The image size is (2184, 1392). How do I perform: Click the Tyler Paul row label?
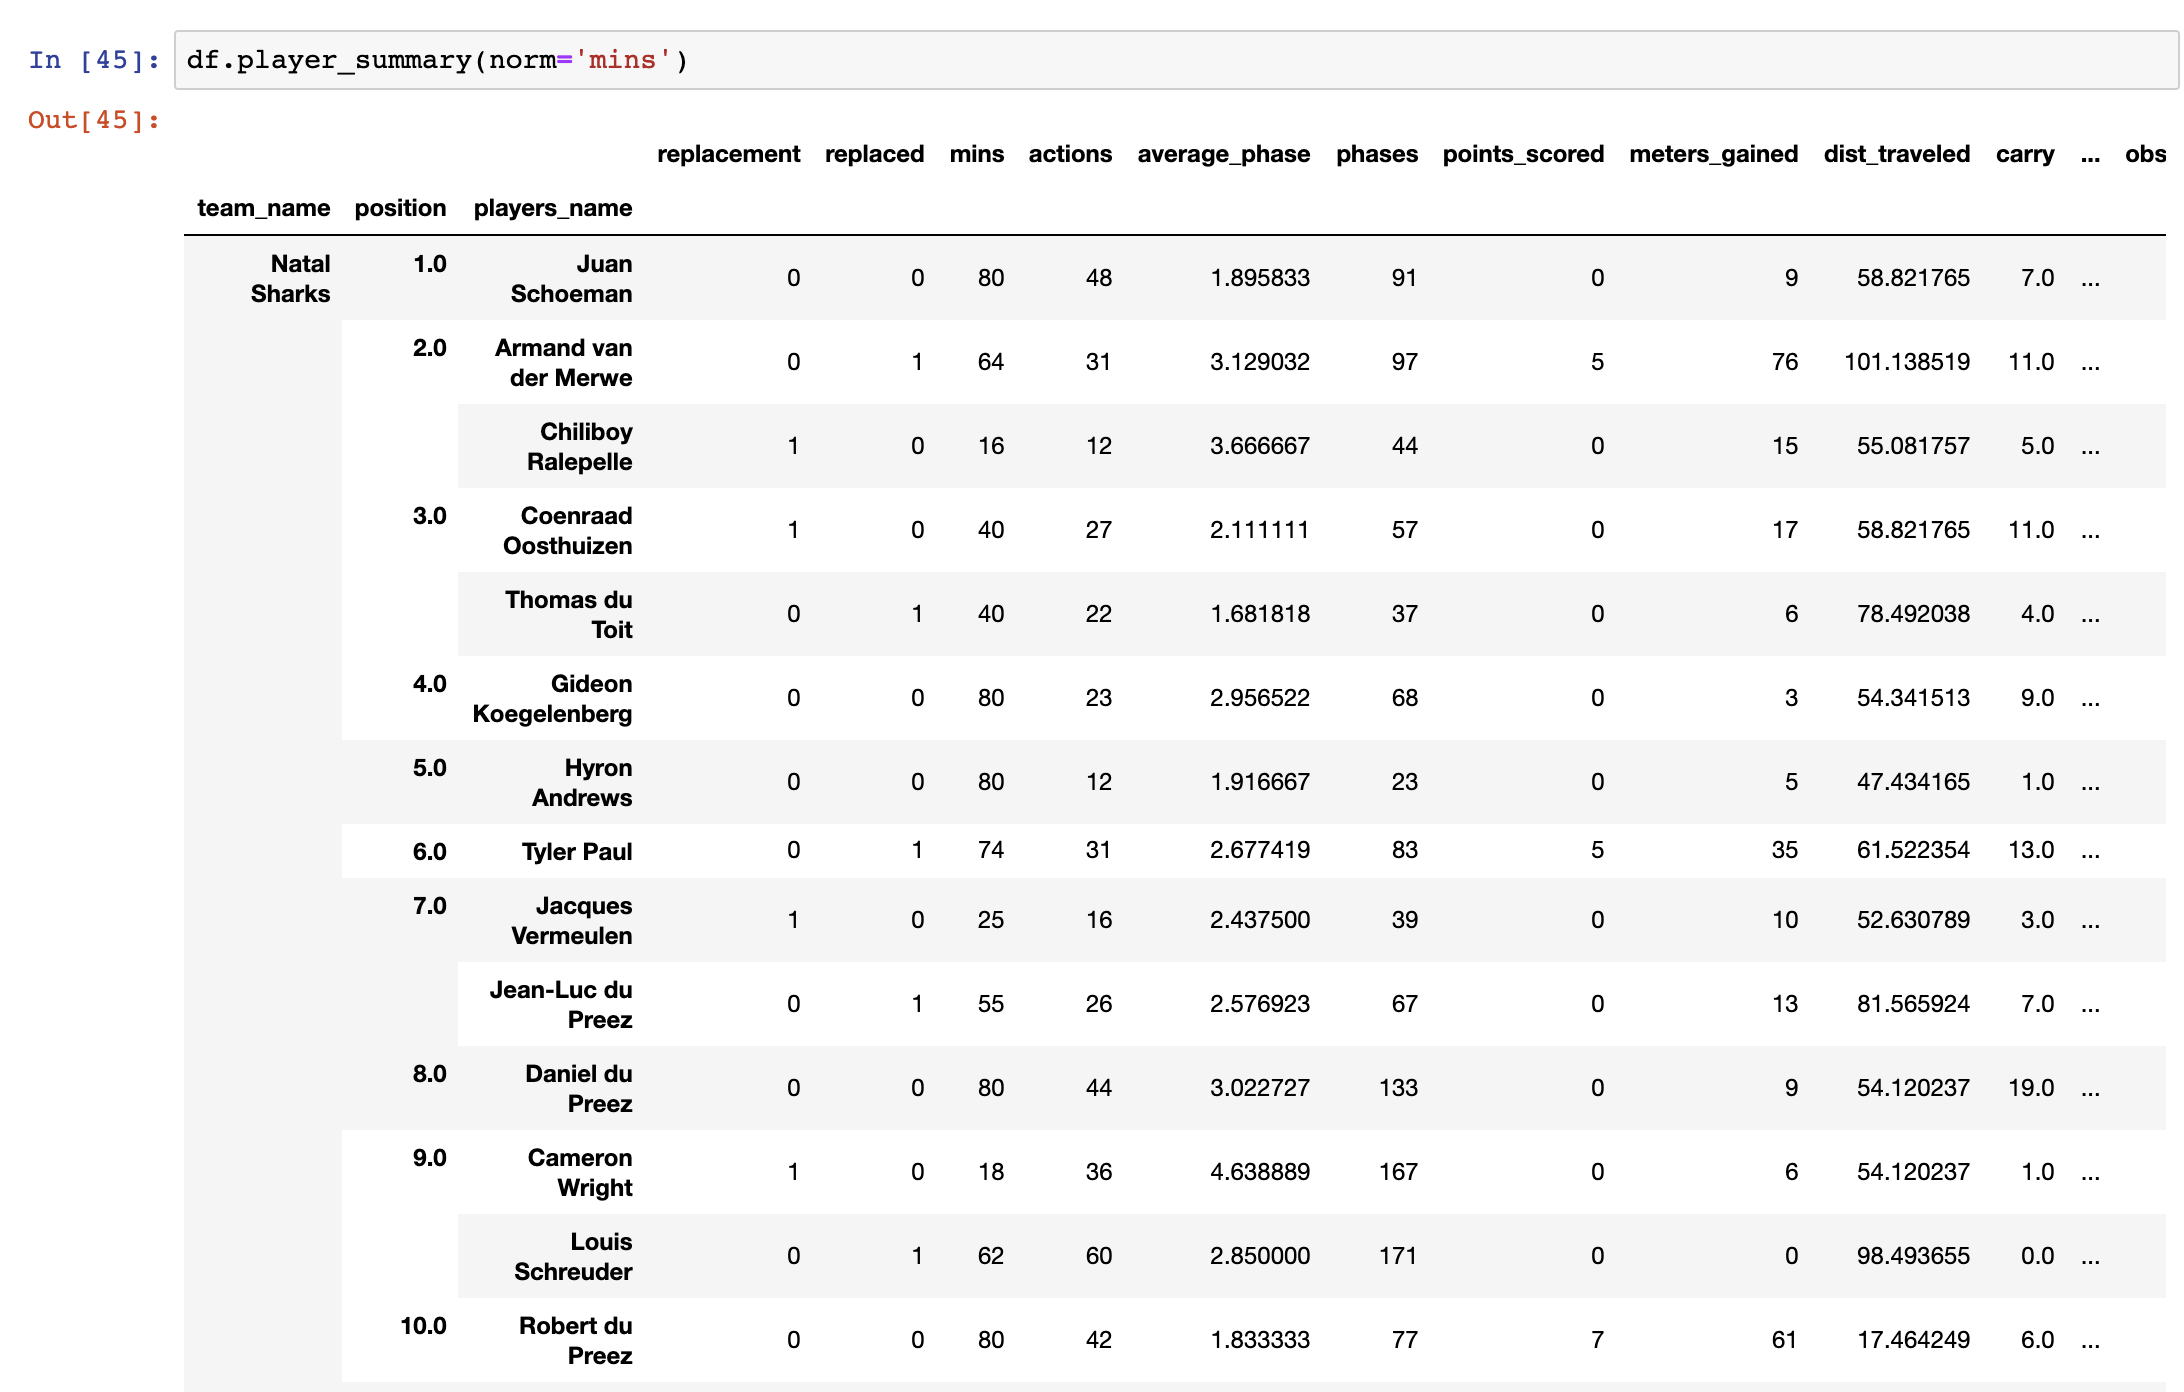[576, 851]
